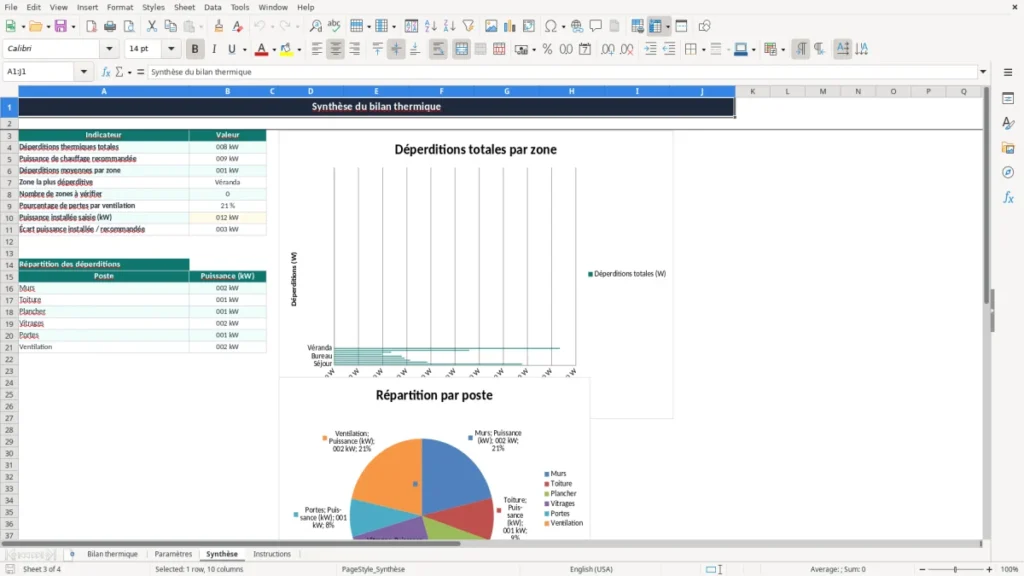Align text left

[317, 49]
